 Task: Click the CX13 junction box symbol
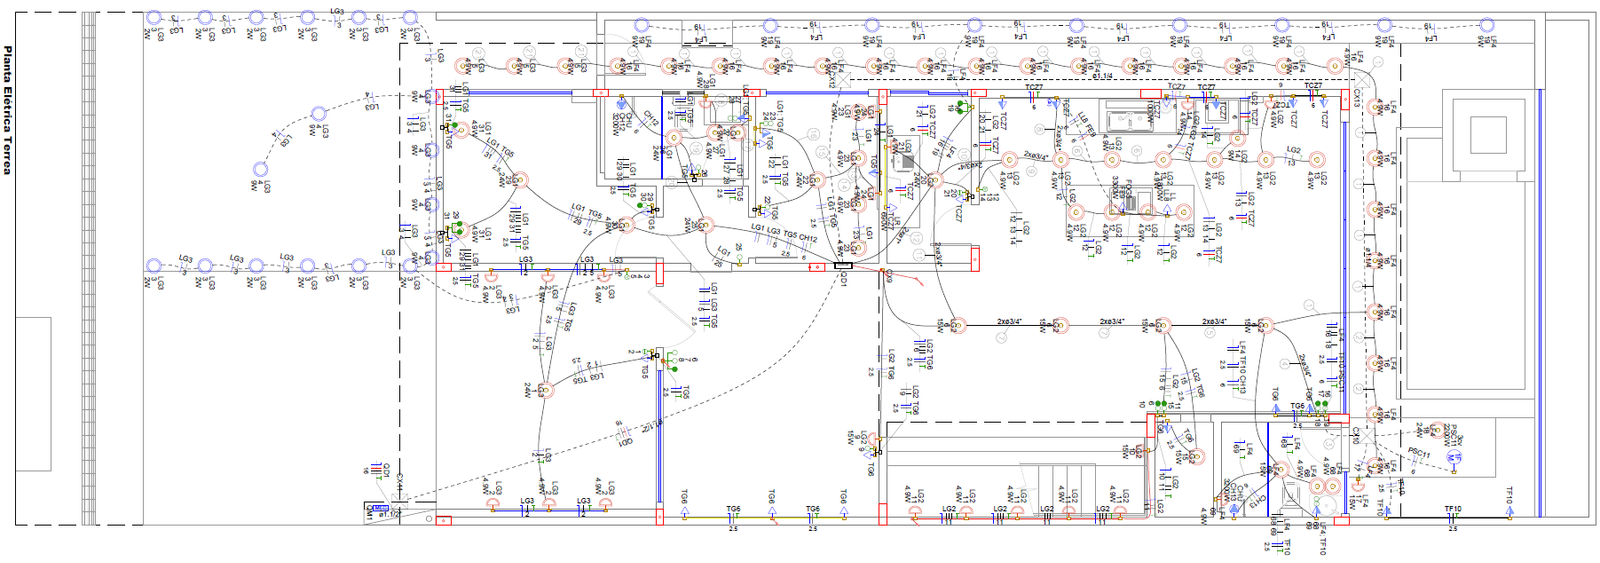point(1357,99)
